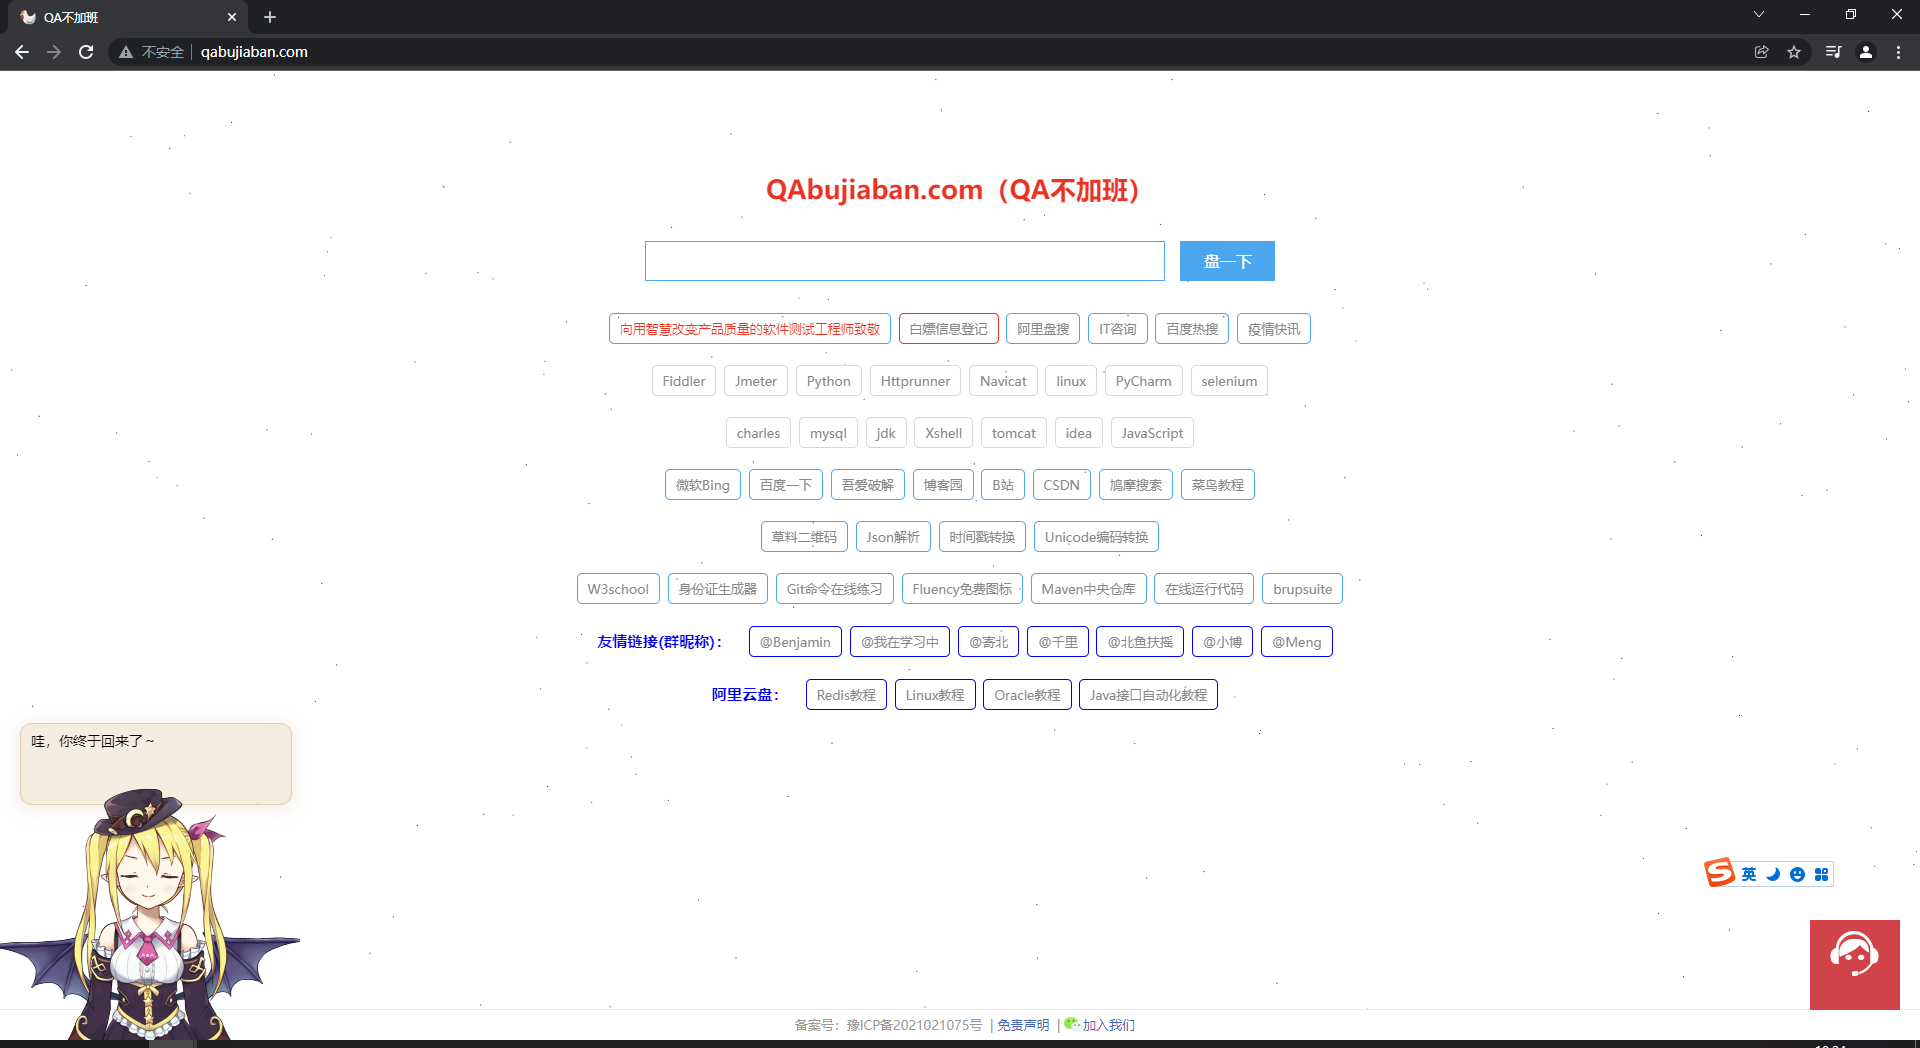Open 草料二维码 link
Image resolution: width=1920 pixels, height=1048 pixels.
804,537
